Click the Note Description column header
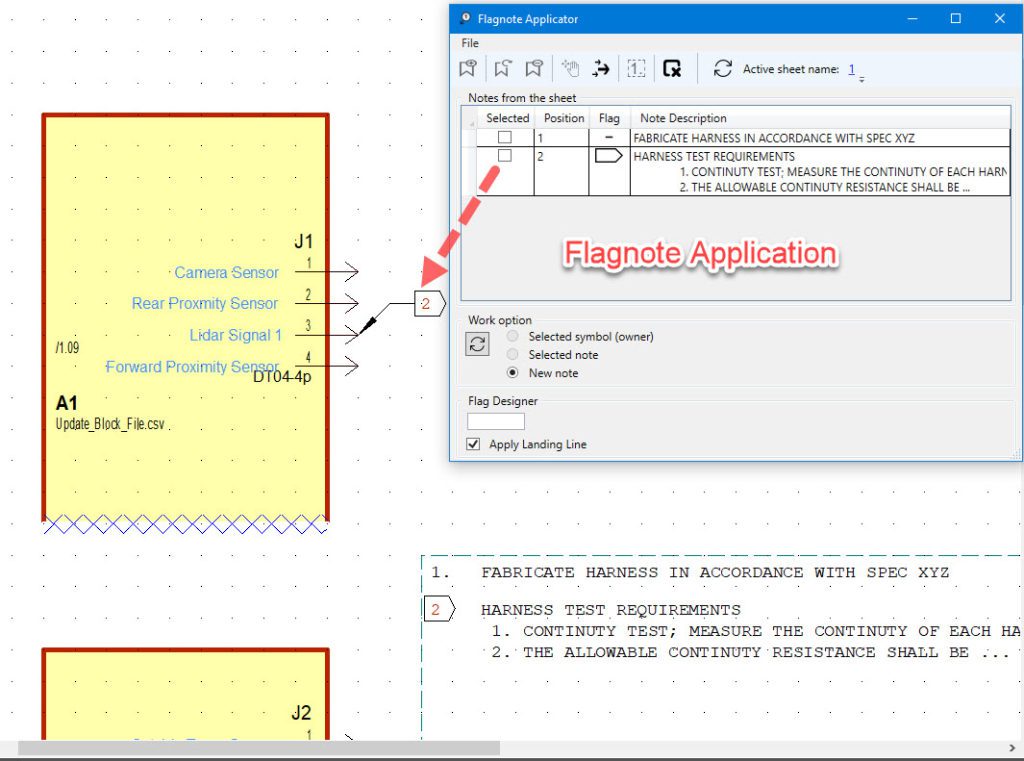Screen dimensions: 1024x761 (x=683, y=118)
